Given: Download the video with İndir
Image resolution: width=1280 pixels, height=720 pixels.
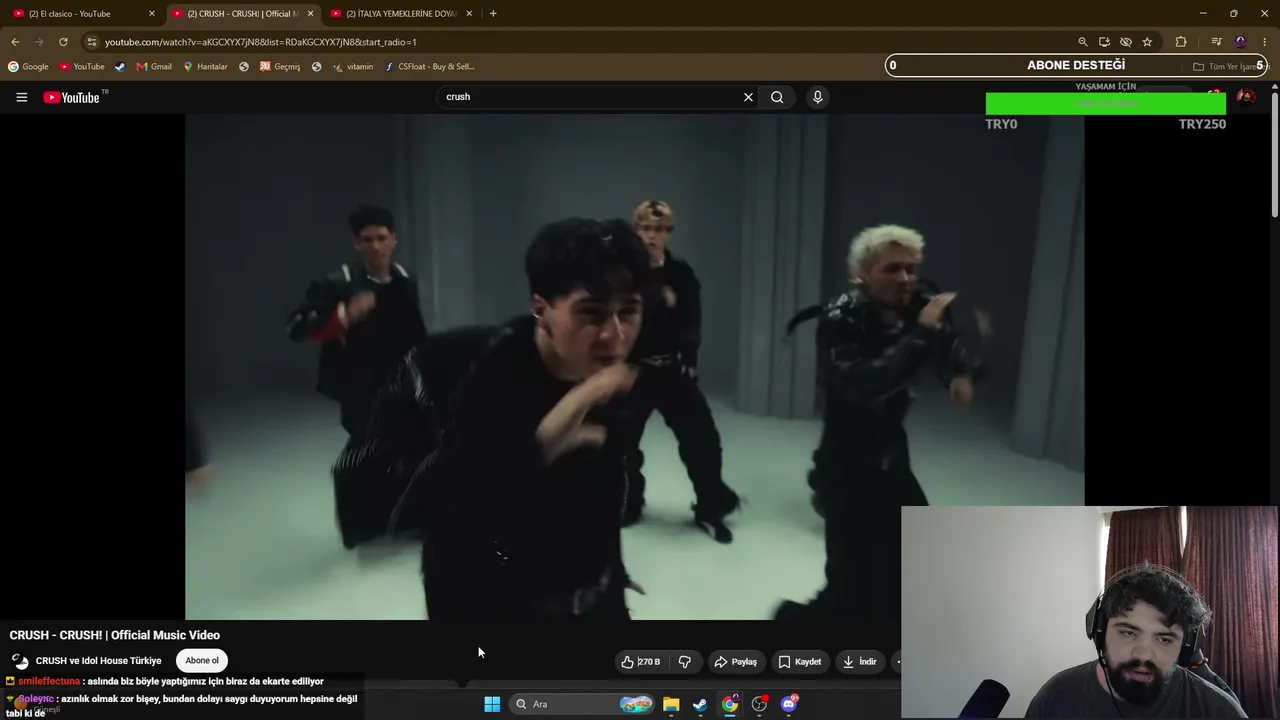Looking at the screenshot, I should (x=860, y=661).
